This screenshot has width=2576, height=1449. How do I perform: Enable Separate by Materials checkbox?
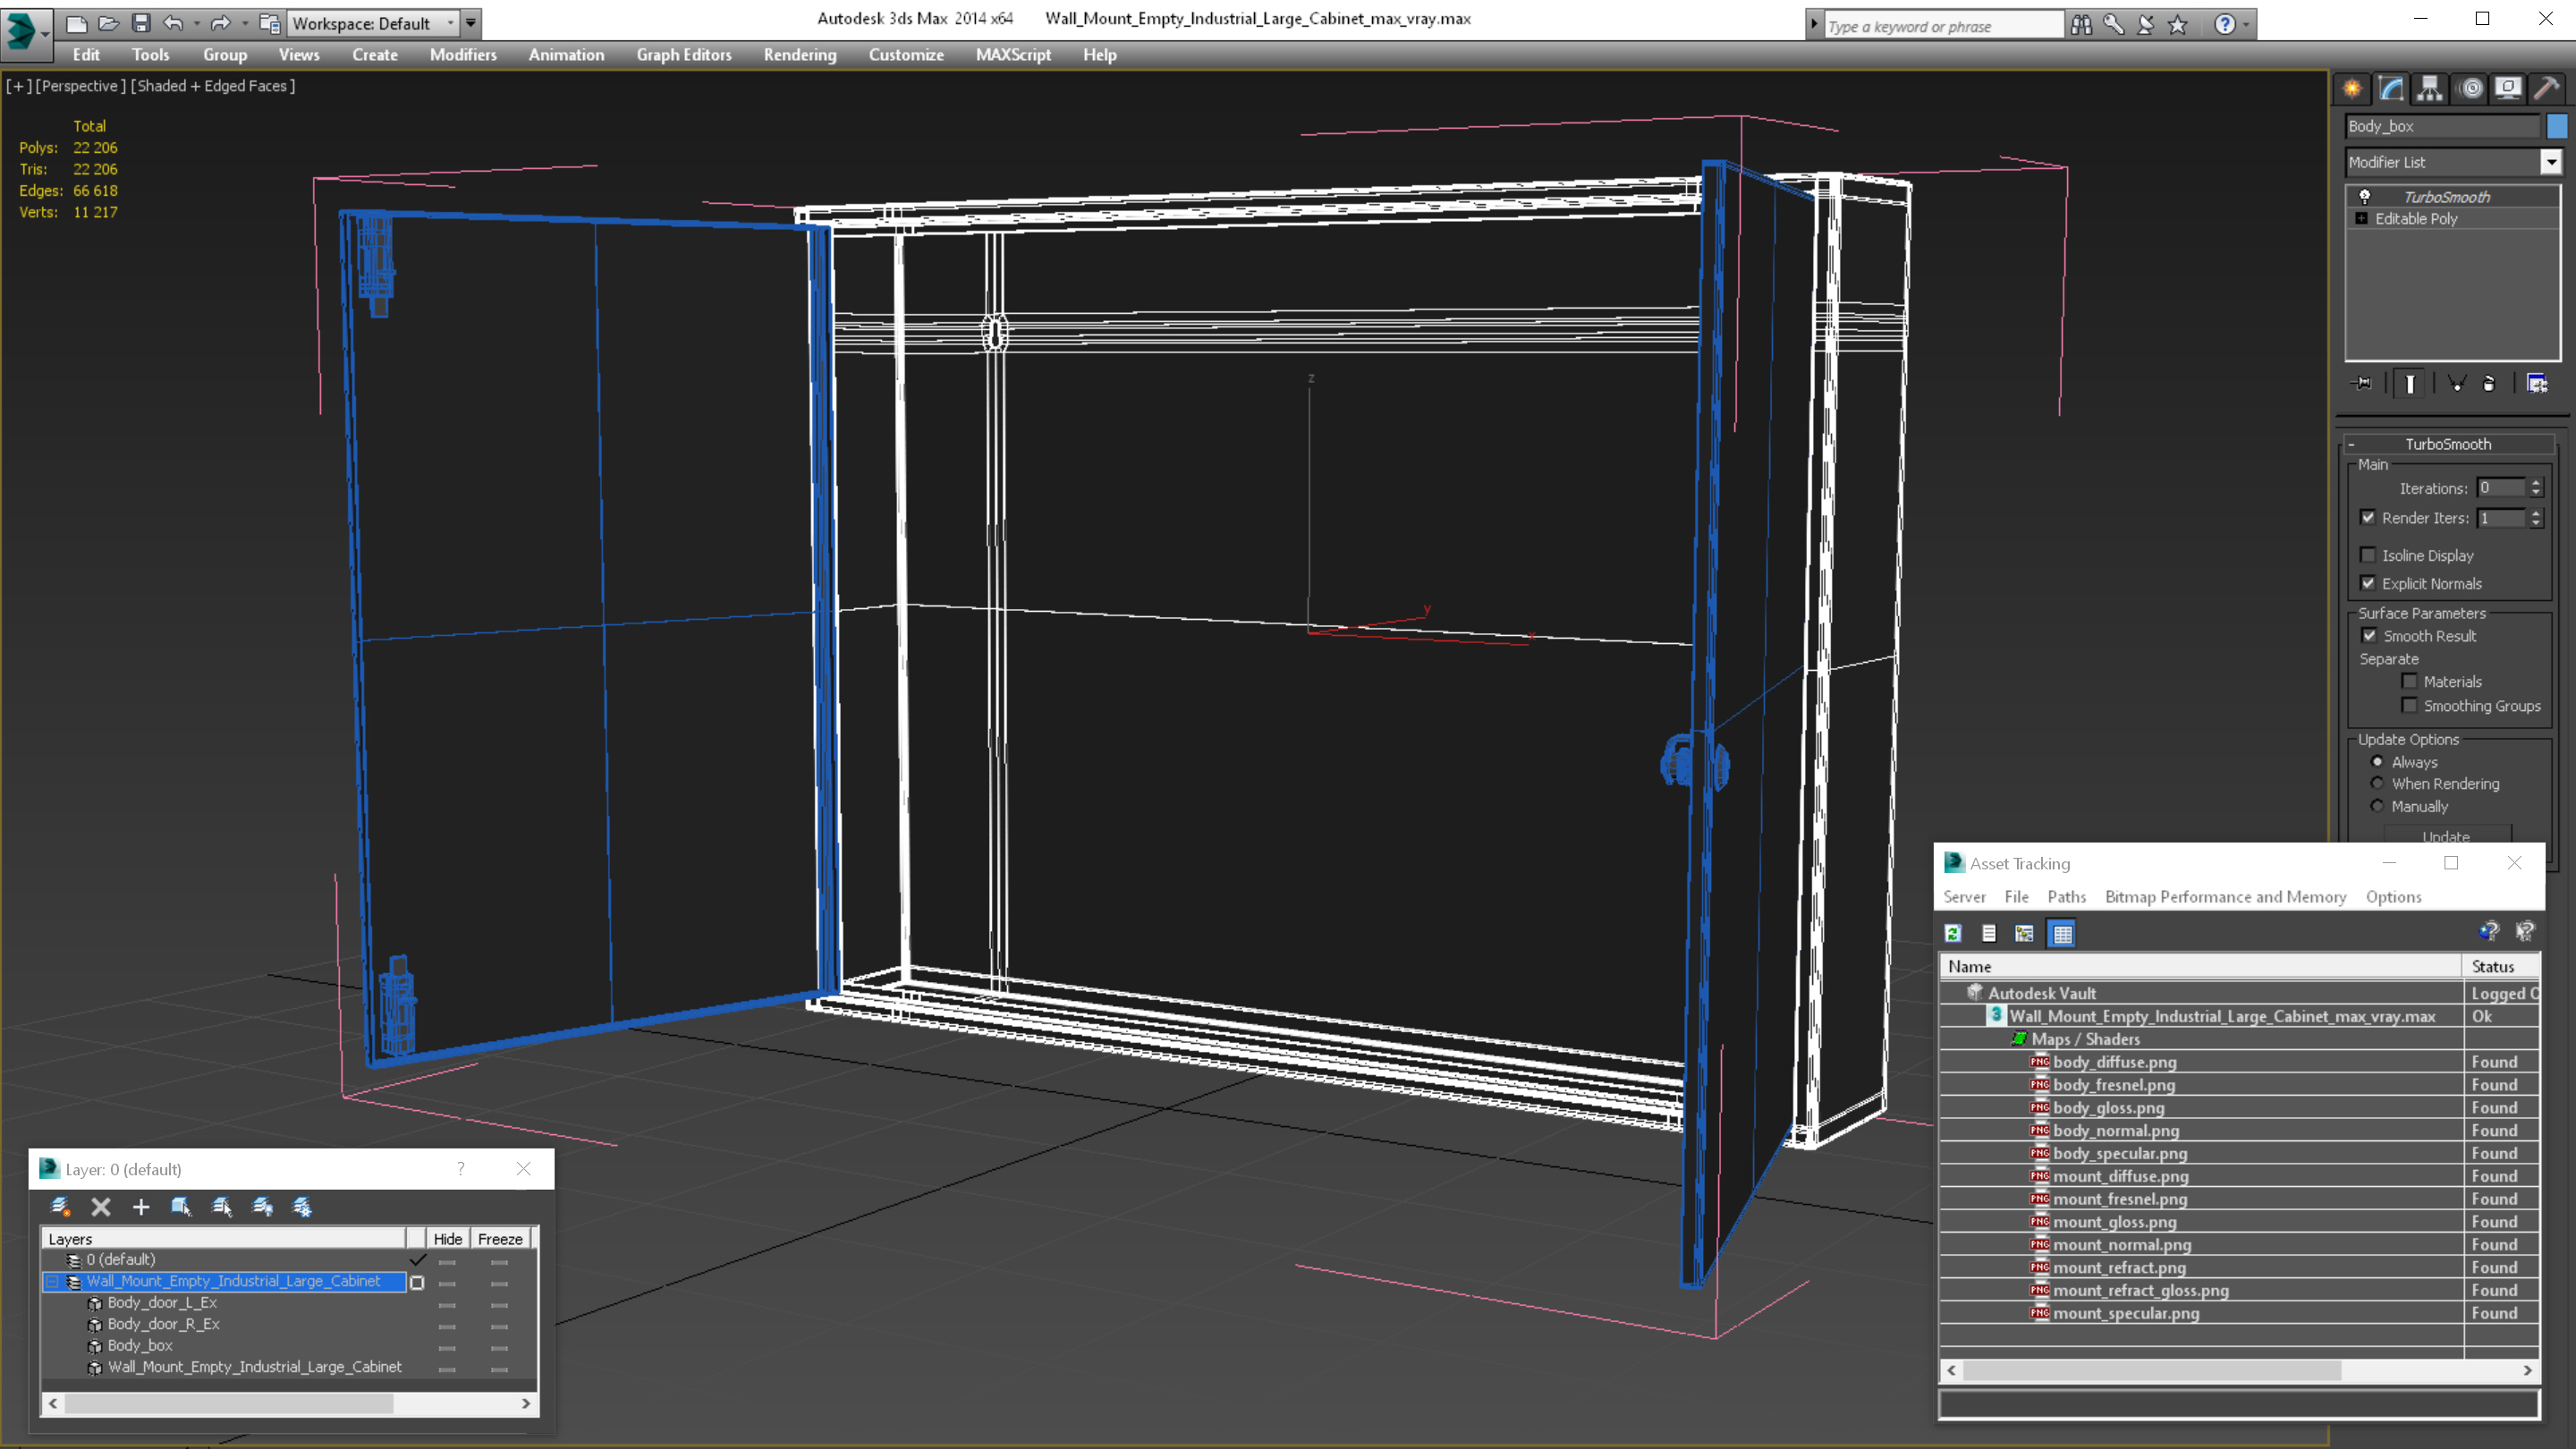coord(2410,682)
